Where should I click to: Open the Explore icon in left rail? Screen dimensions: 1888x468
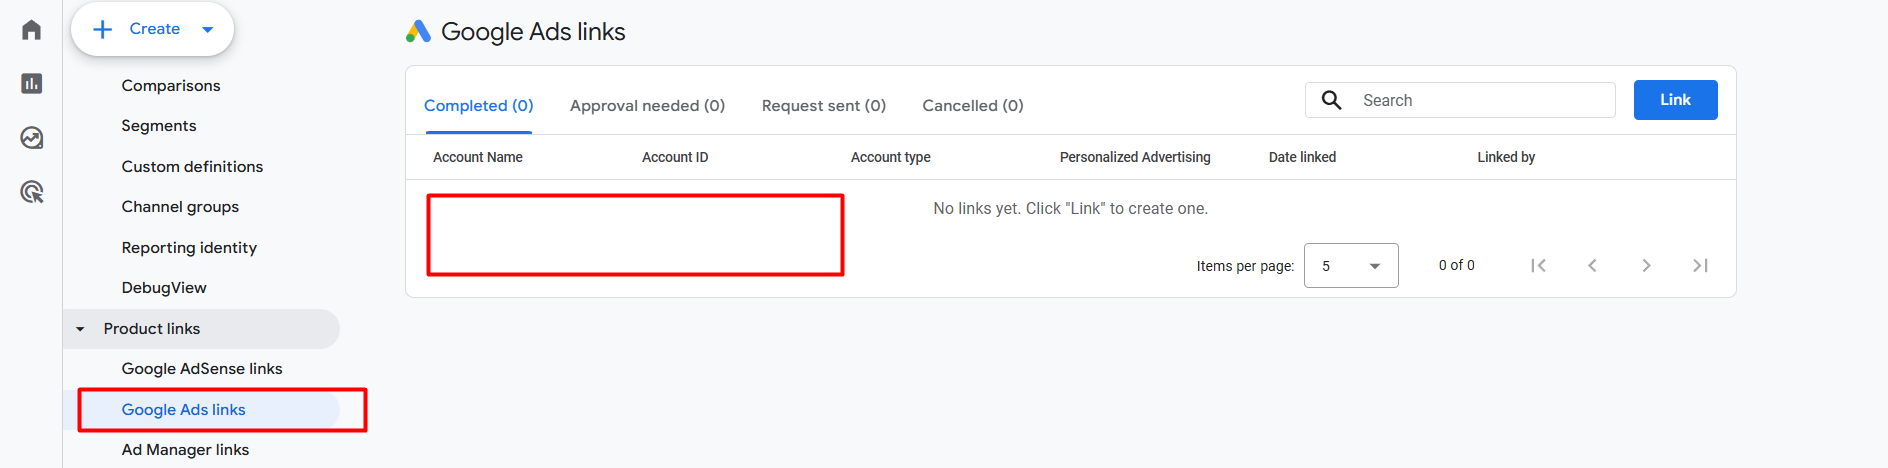point(31,138)
